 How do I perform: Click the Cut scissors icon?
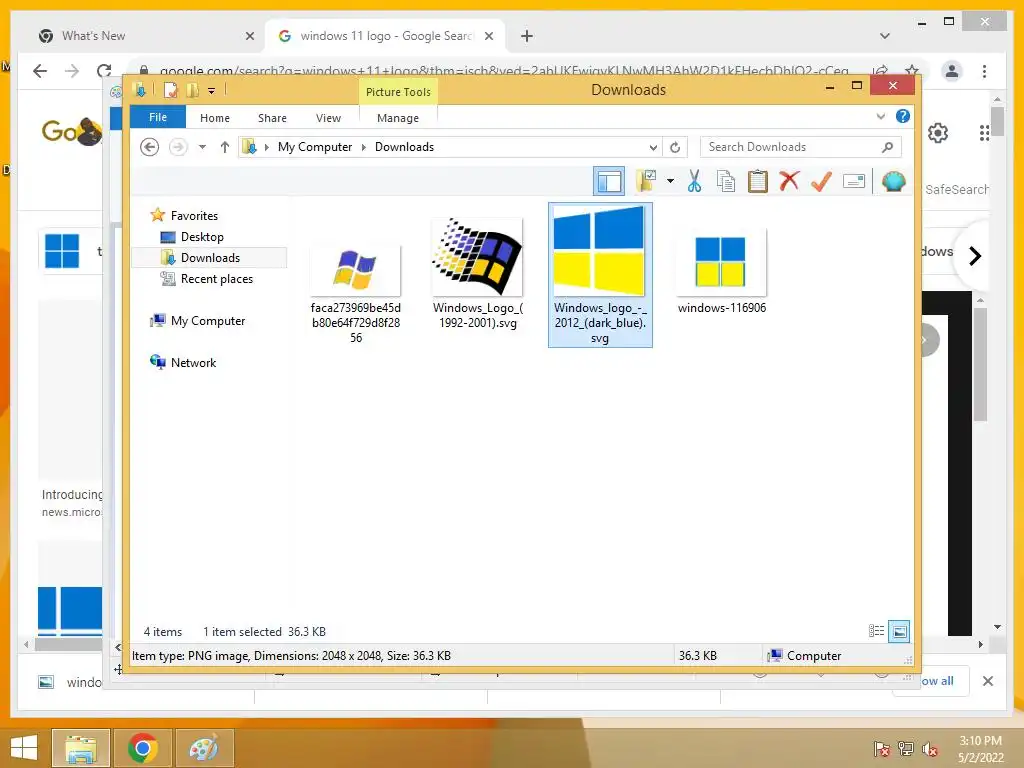click(694, 181)
